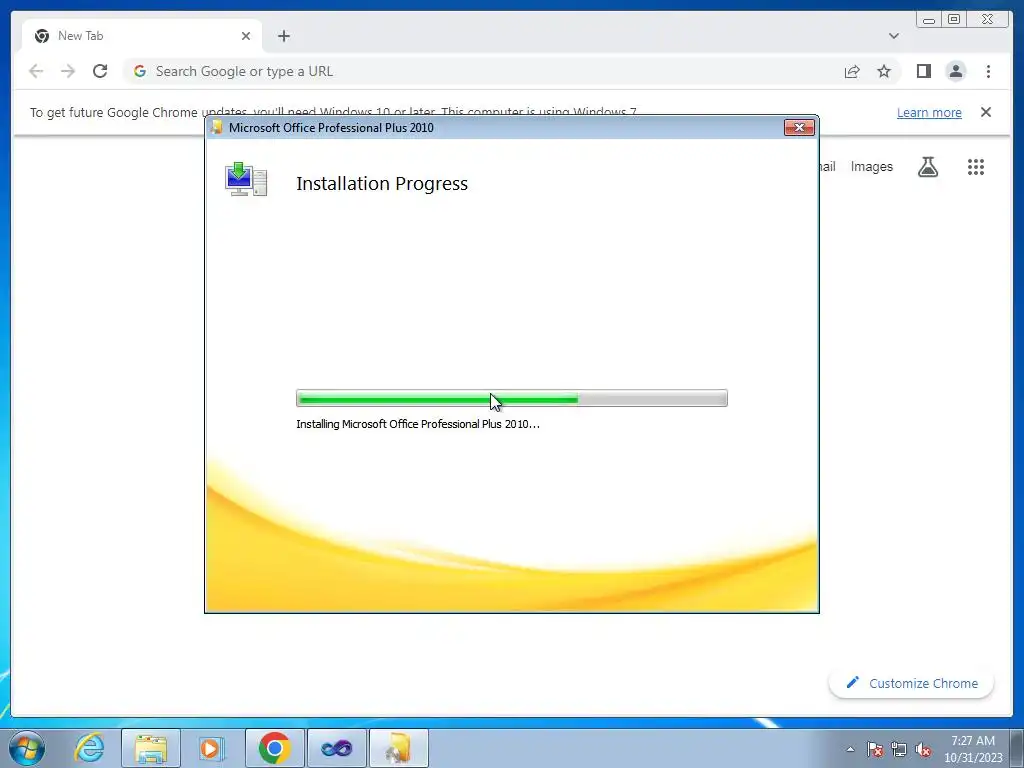Click Customize Chrome button

point(911,683)
